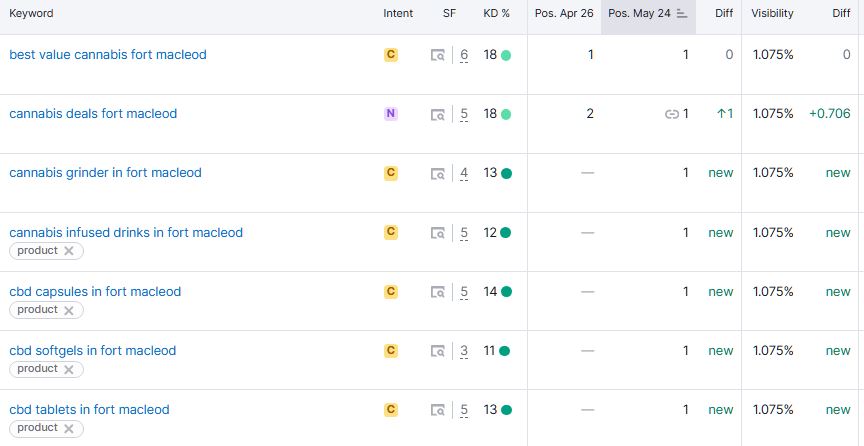Viewport: 864px width, 446px height.
Task: Remove product tag from cannabis infused drinks
Action: pyautogui.click(x=69, y=252)
